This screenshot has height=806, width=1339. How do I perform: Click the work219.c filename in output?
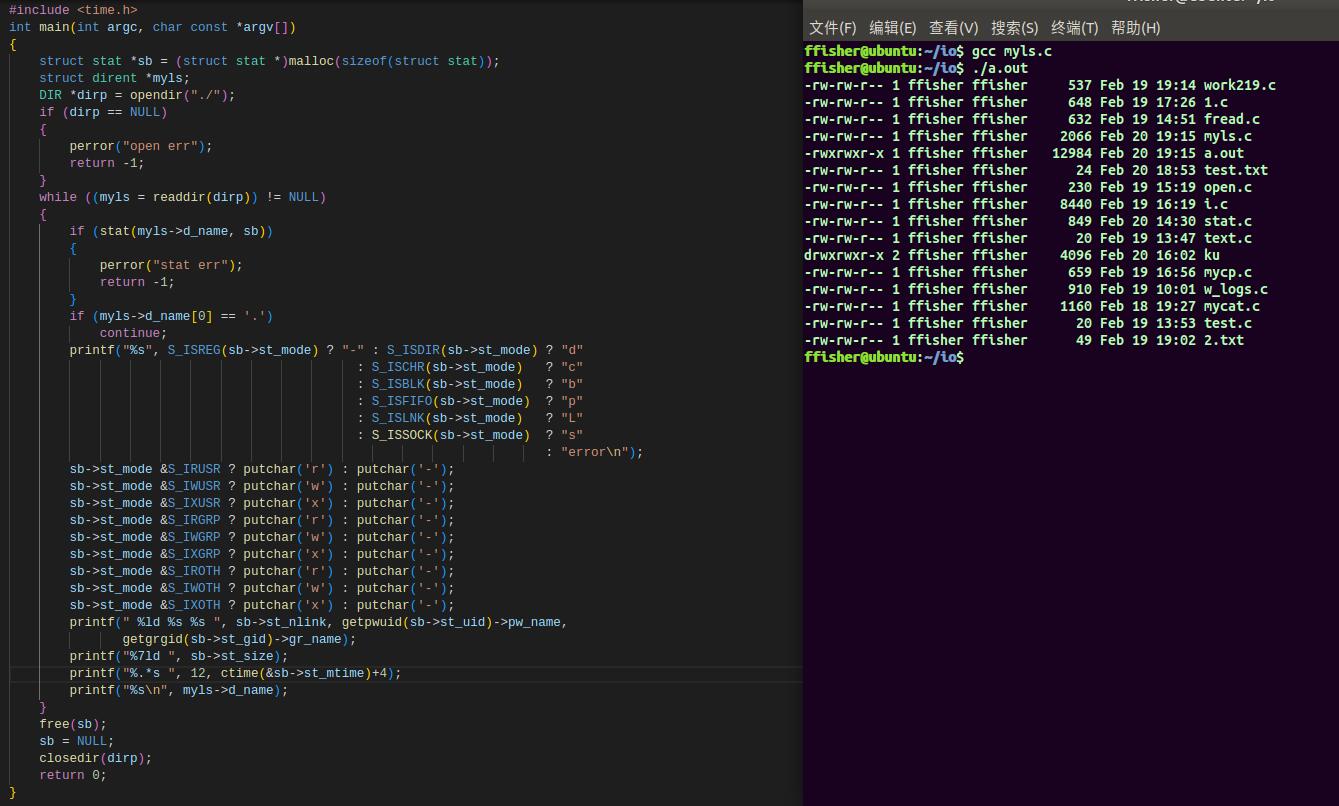pos(1239,85)
